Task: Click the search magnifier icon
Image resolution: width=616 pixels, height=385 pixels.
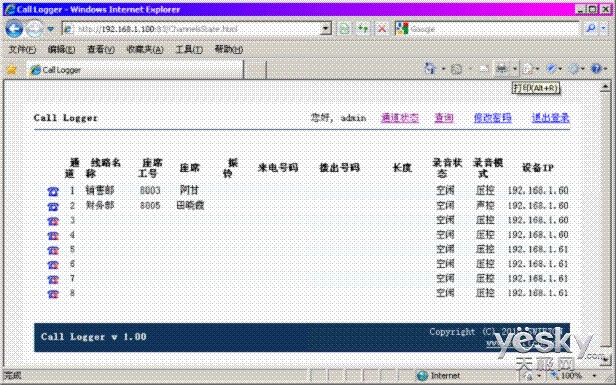Action: [x=590, y=28]
